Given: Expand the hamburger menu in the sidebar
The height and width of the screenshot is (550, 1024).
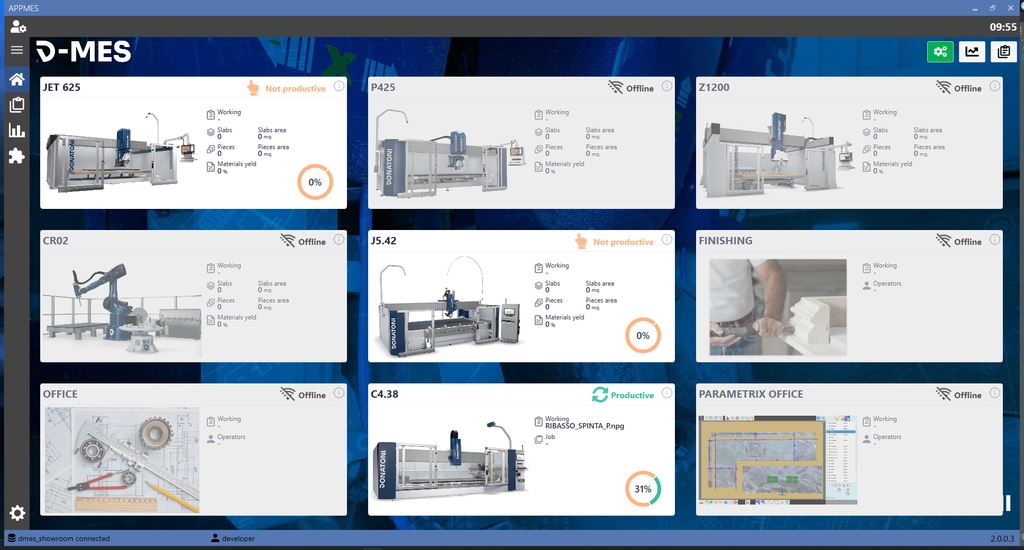Looking at the screenshot, I should [17, 50].
